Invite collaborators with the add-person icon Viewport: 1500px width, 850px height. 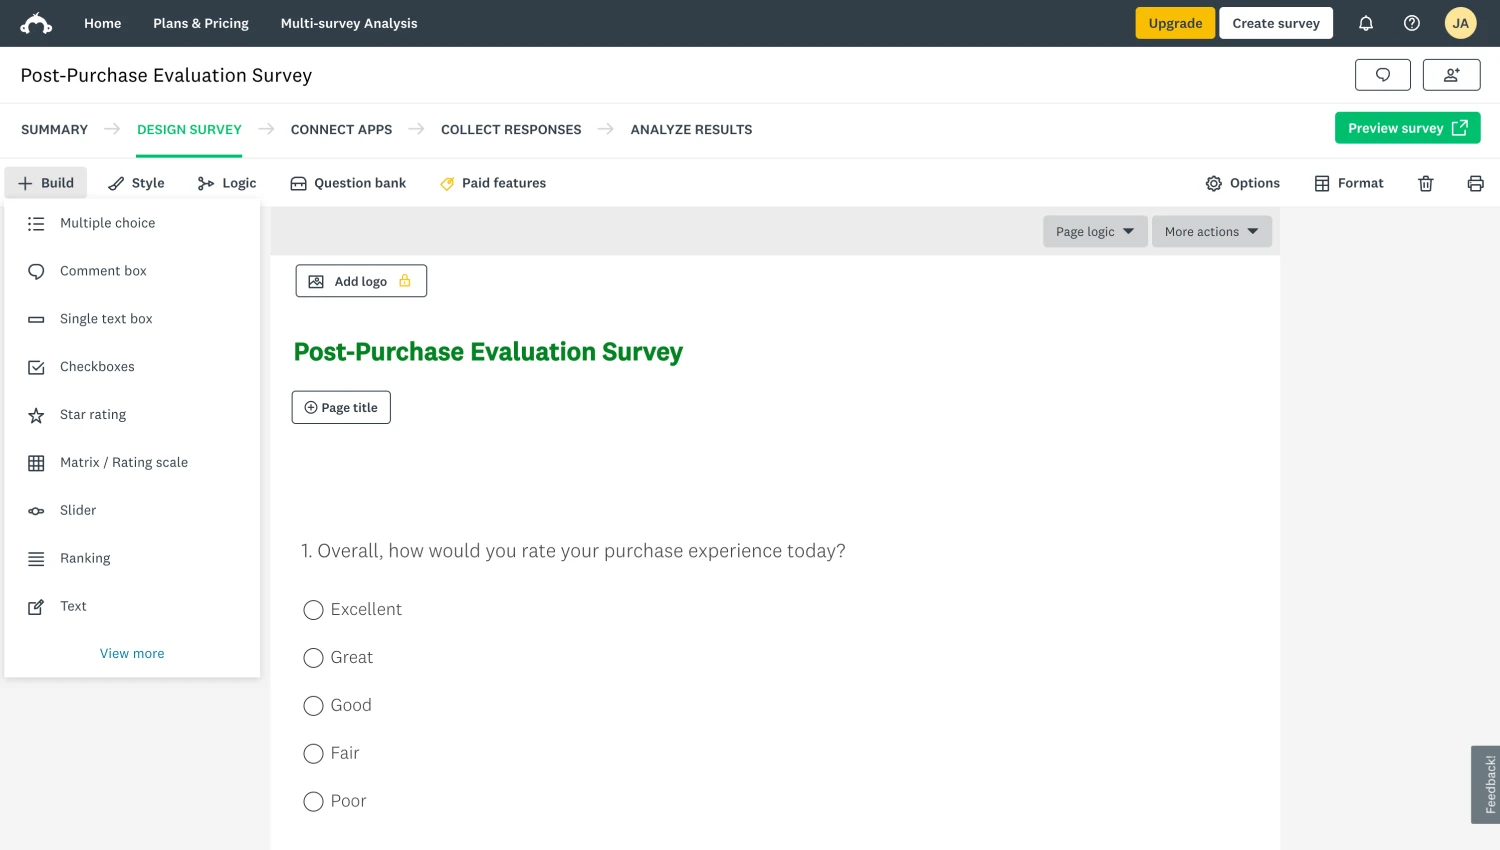[1451, 74]
